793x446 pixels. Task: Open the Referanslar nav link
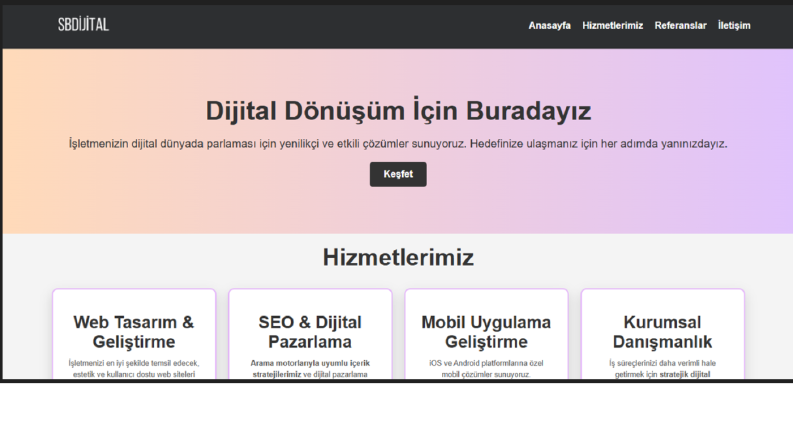point(680,25)
